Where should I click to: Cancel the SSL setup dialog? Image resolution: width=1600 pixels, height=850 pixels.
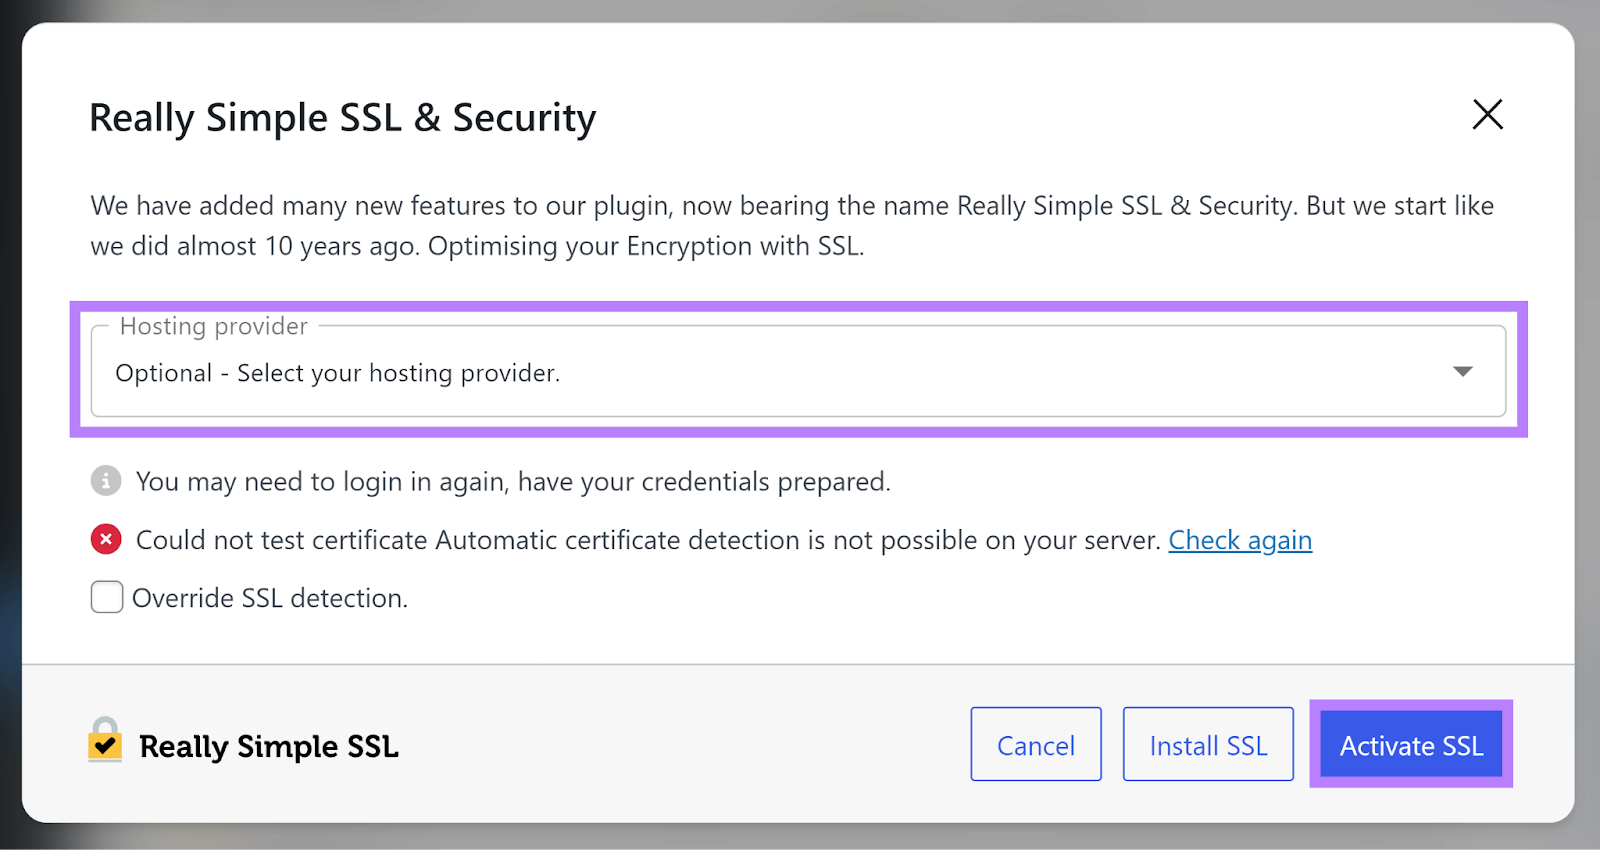coord(1035,744)
